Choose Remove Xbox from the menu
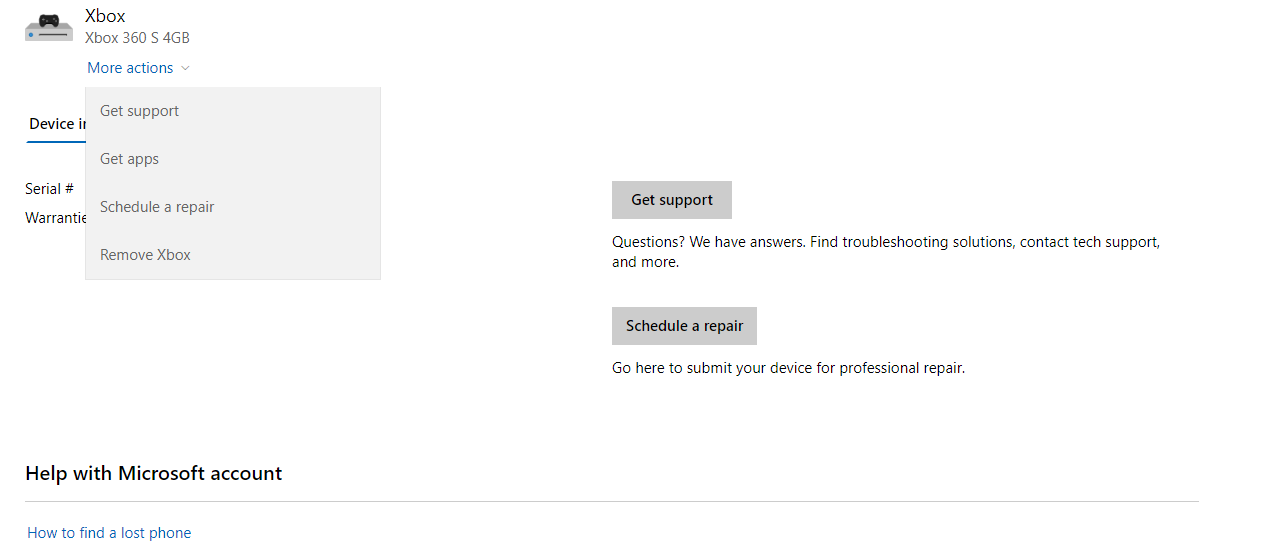This screenshot has height=544, width=1287. click(x=233, y=255)
